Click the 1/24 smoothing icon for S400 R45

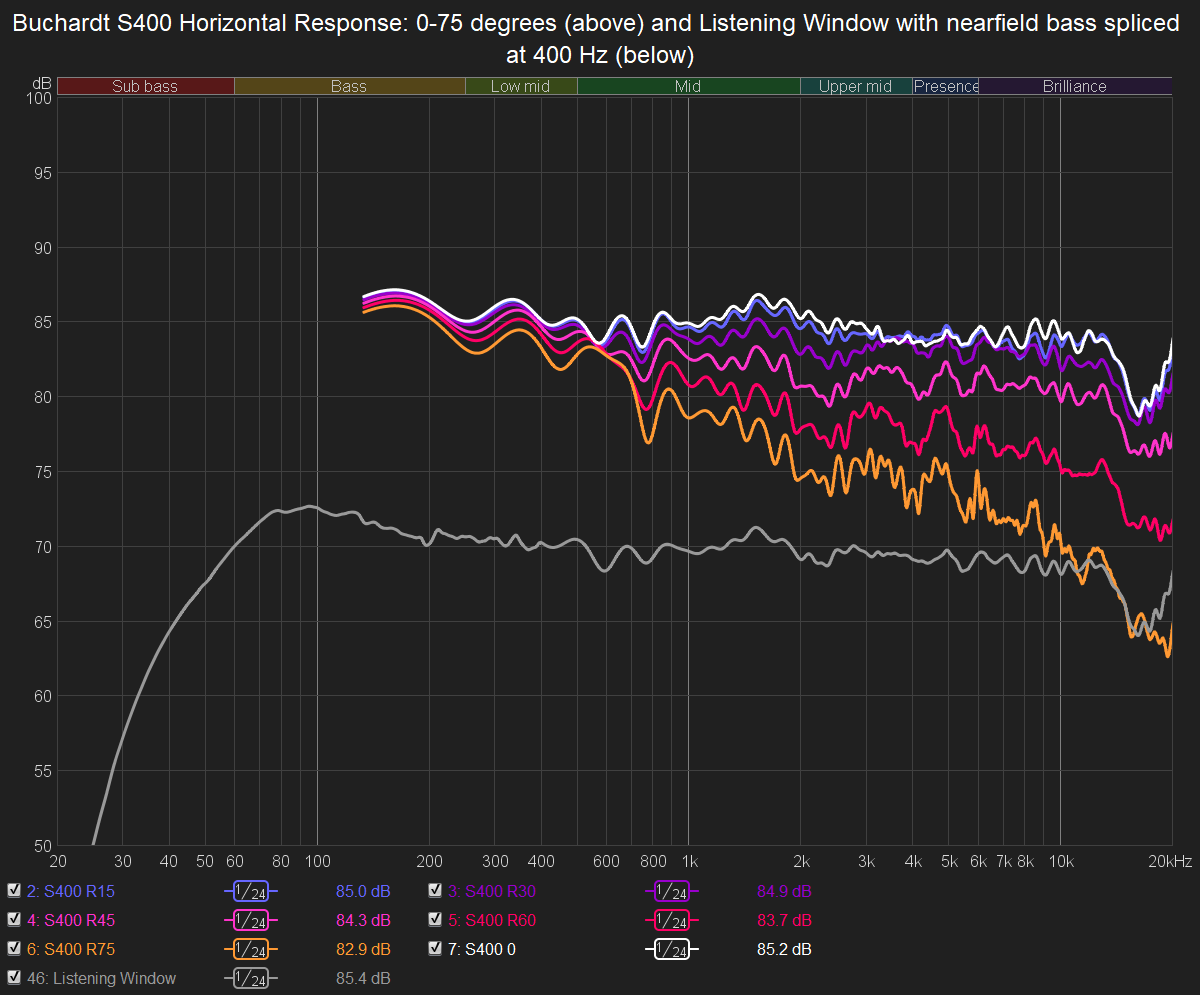[x=252, y=919]
